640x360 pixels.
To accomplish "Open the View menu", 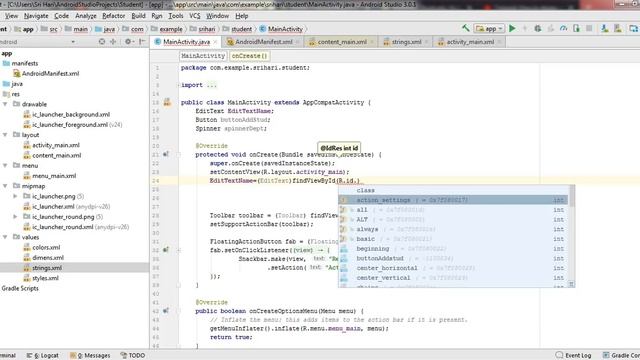I will 11,16.
